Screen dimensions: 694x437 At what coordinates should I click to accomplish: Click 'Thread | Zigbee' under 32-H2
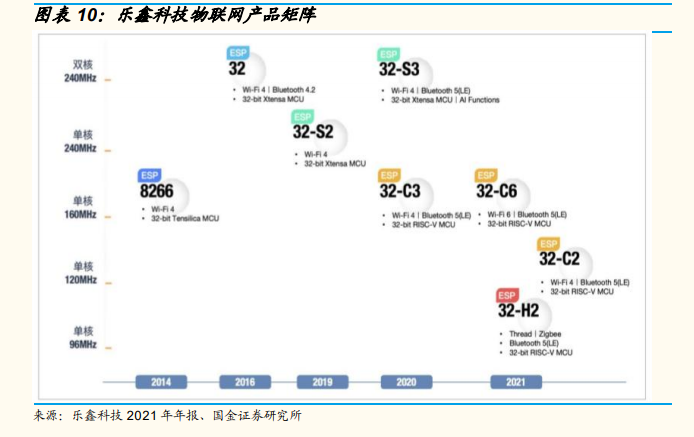click(x=535, y=334)
